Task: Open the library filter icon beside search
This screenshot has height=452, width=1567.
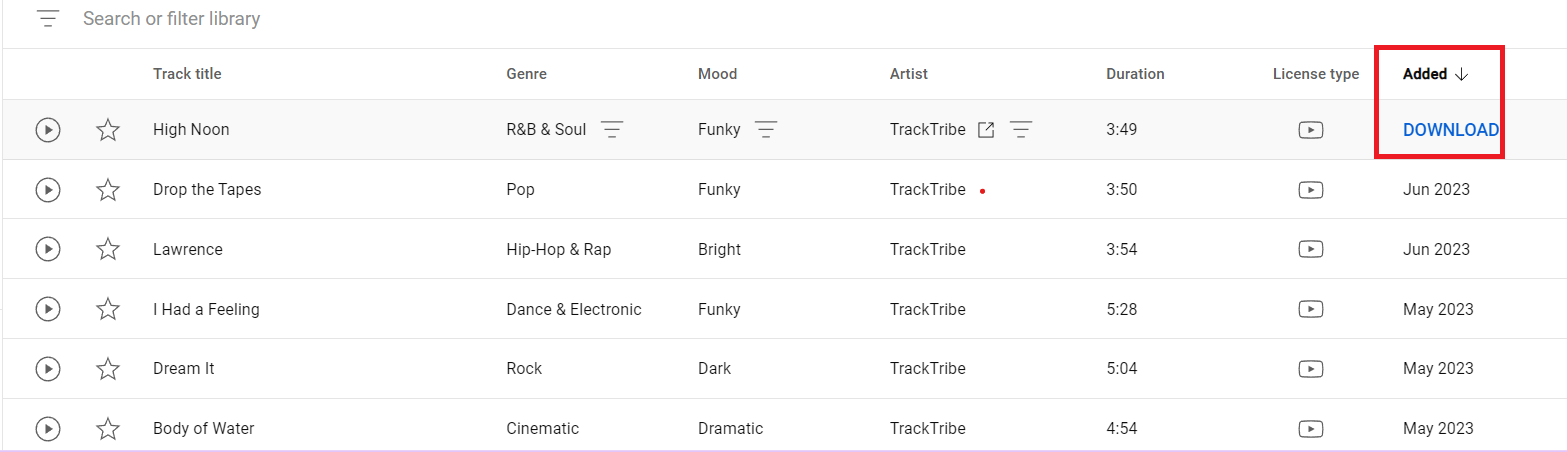Action: point(48,19)
